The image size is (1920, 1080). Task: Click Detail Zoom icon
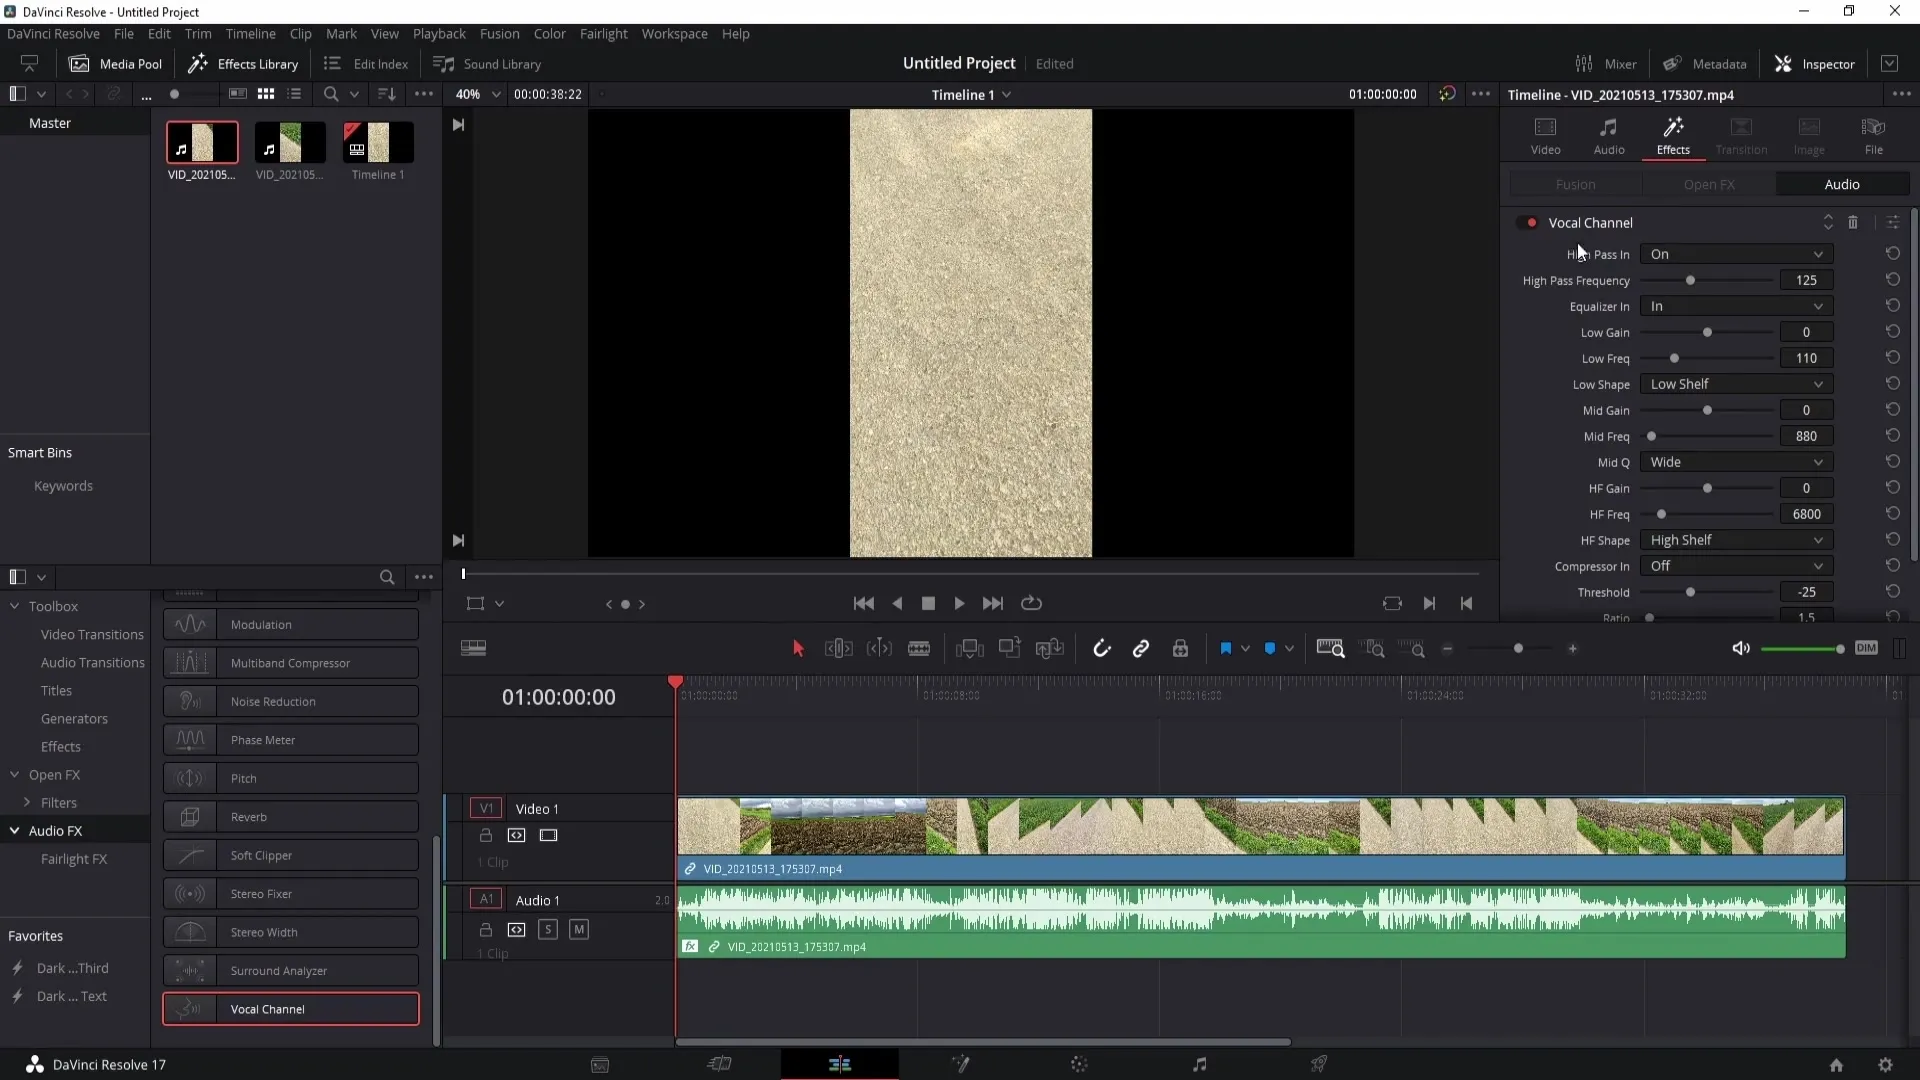point(1375,649)
